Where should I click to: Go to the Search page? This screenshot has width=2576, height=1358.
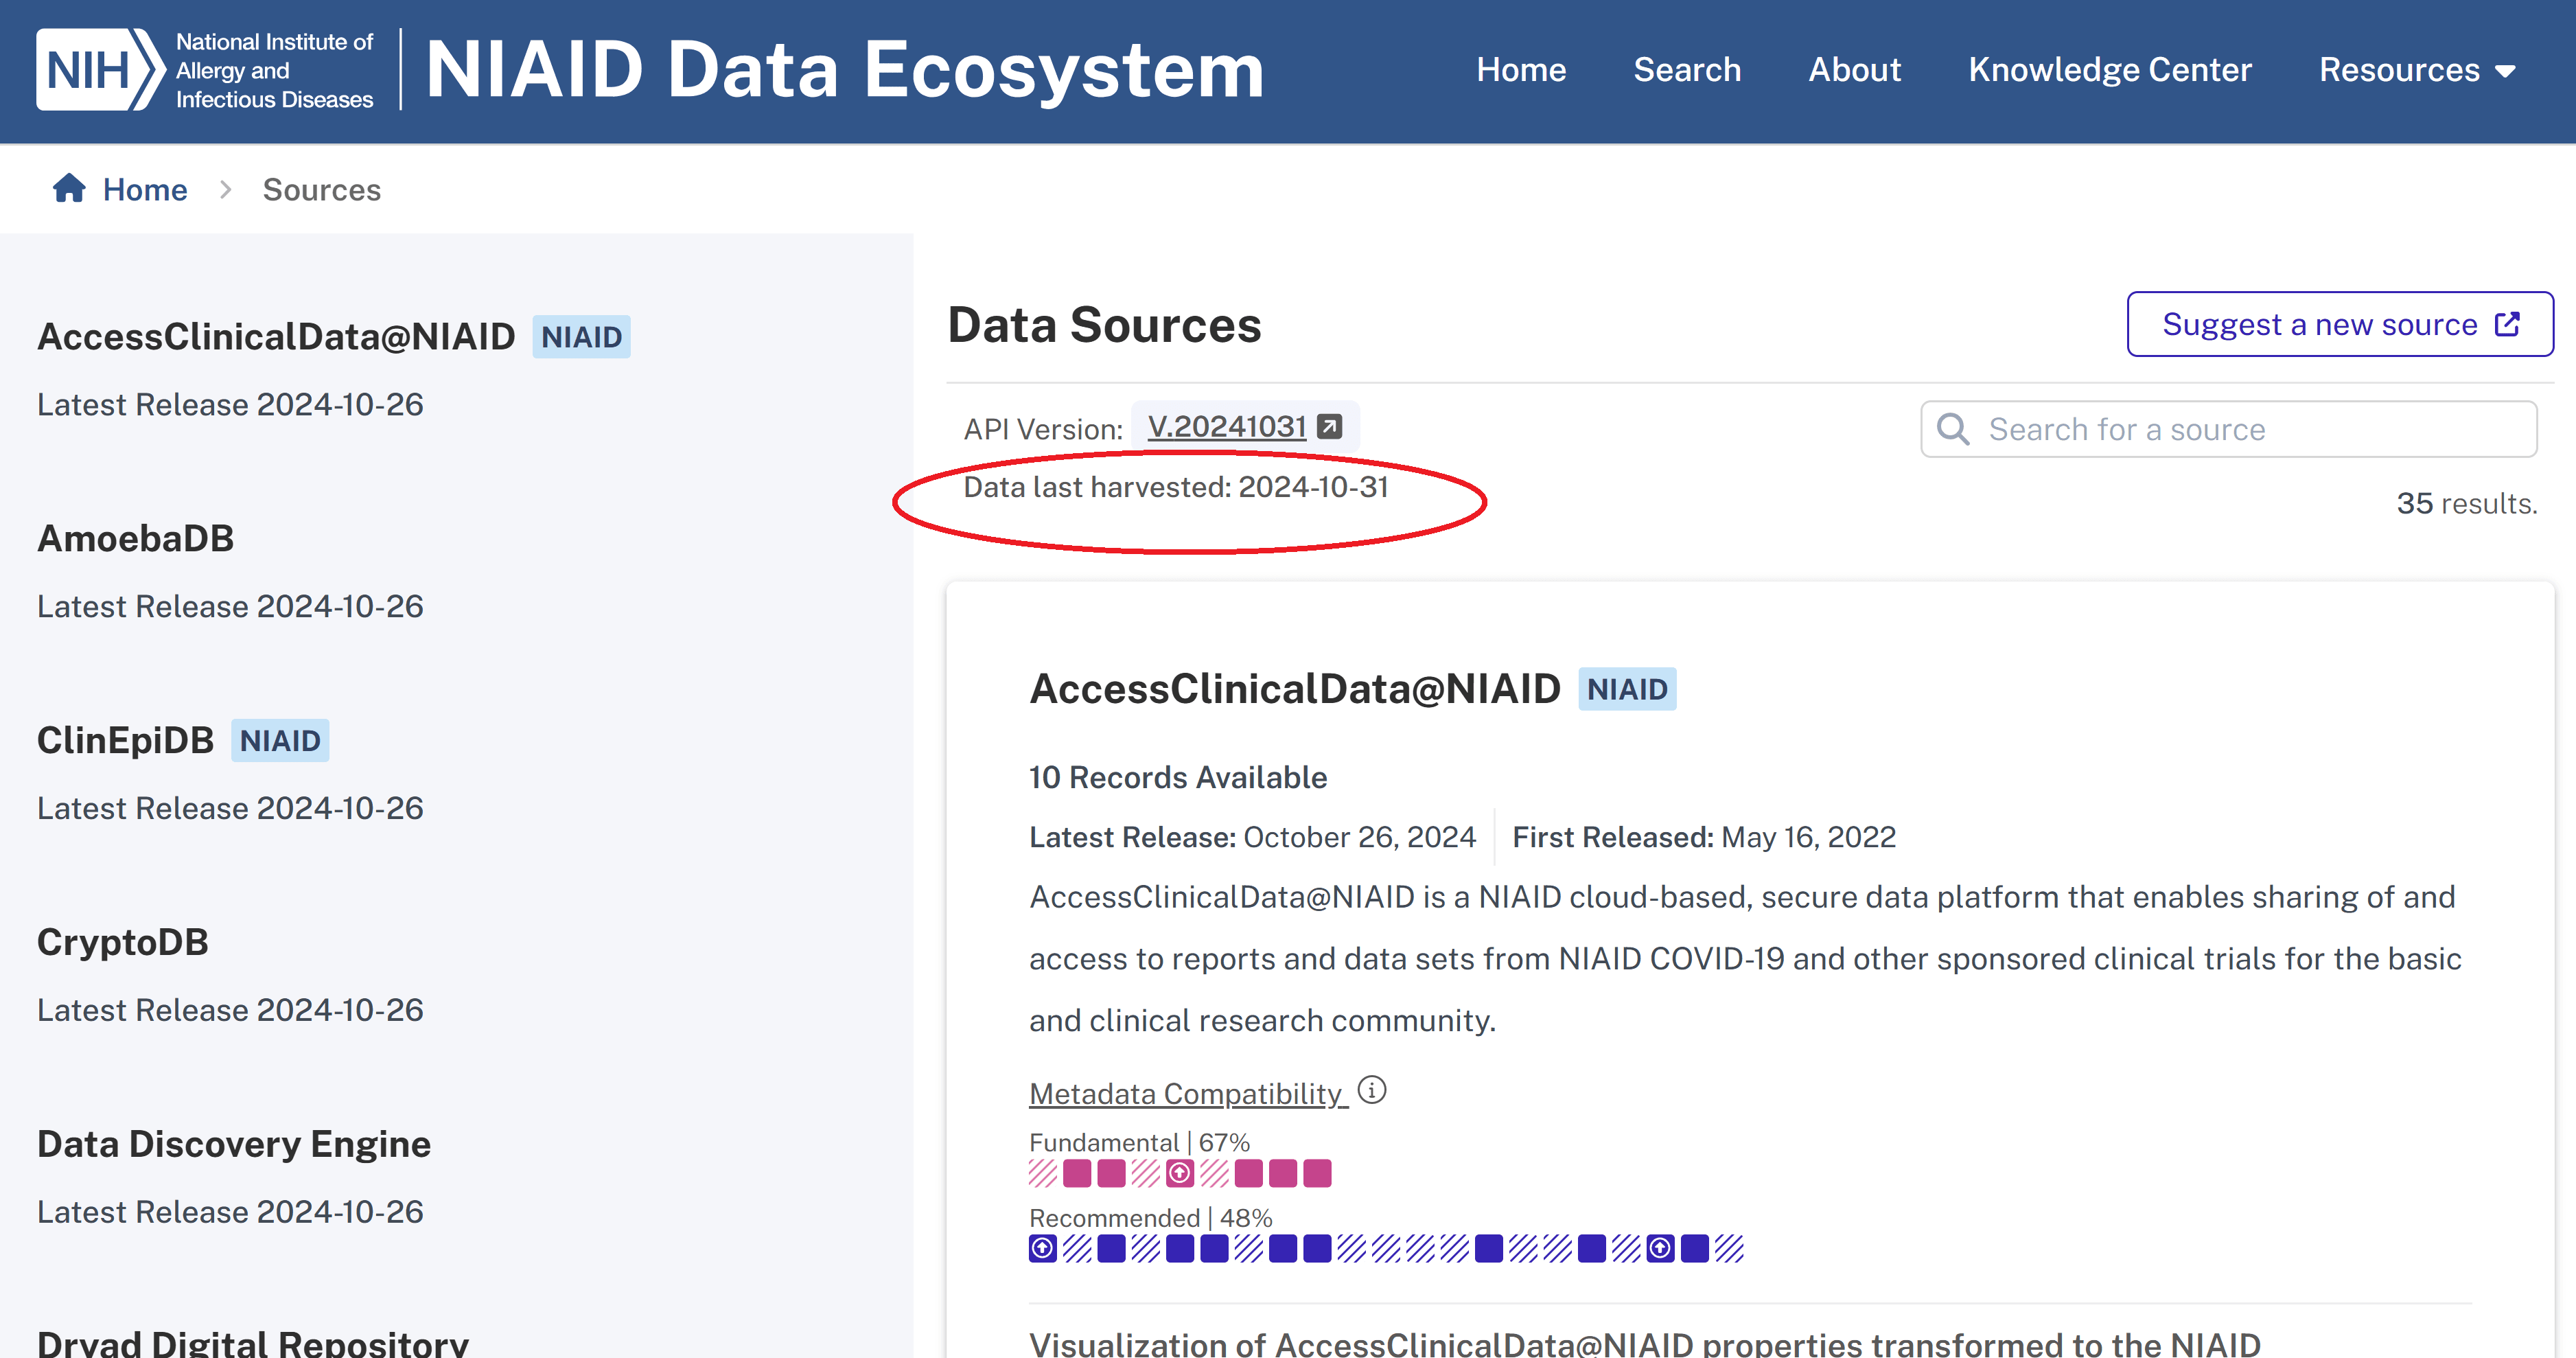pos(1687,70)
